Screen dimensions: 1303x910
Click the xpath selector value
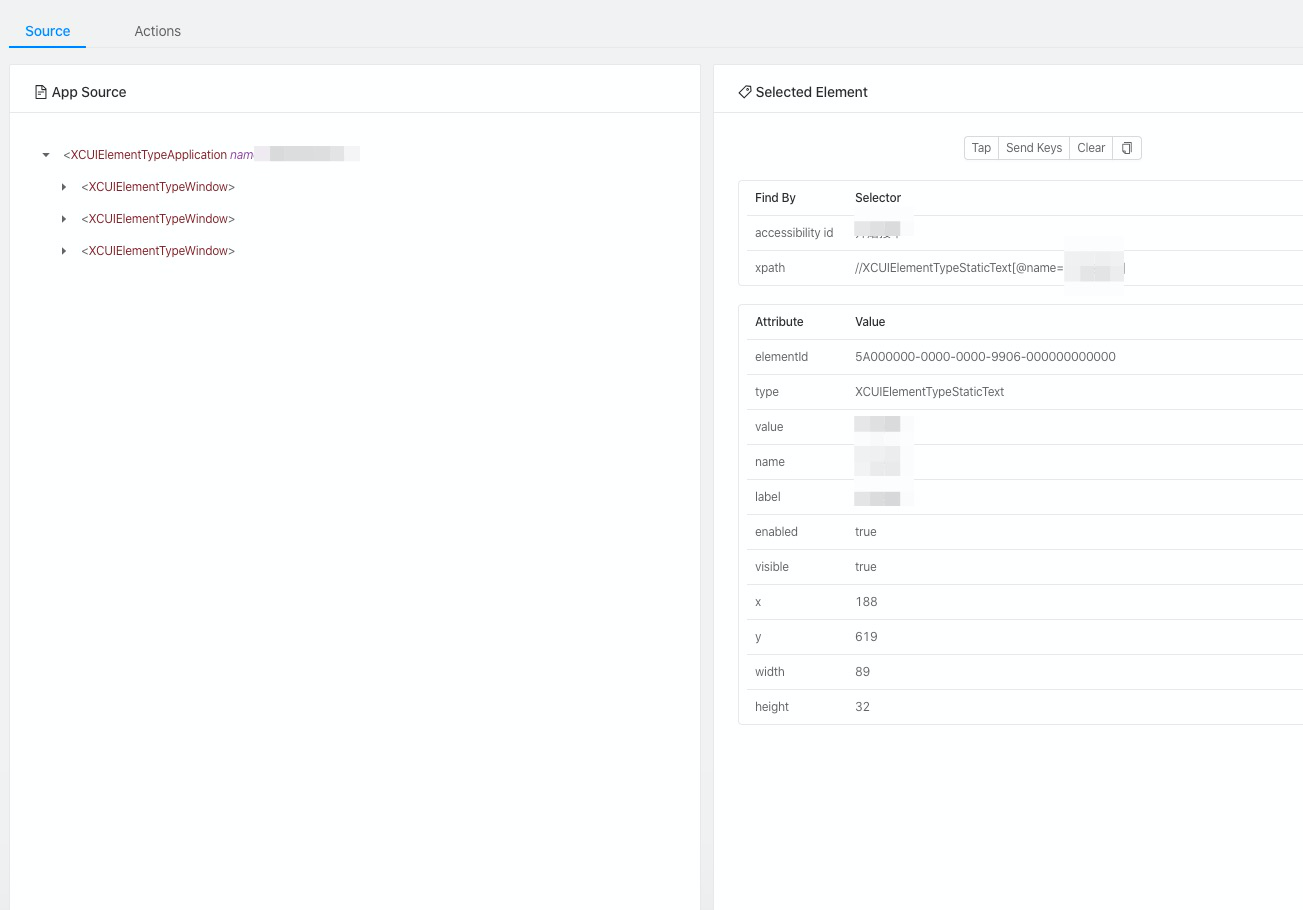(991, 268)
